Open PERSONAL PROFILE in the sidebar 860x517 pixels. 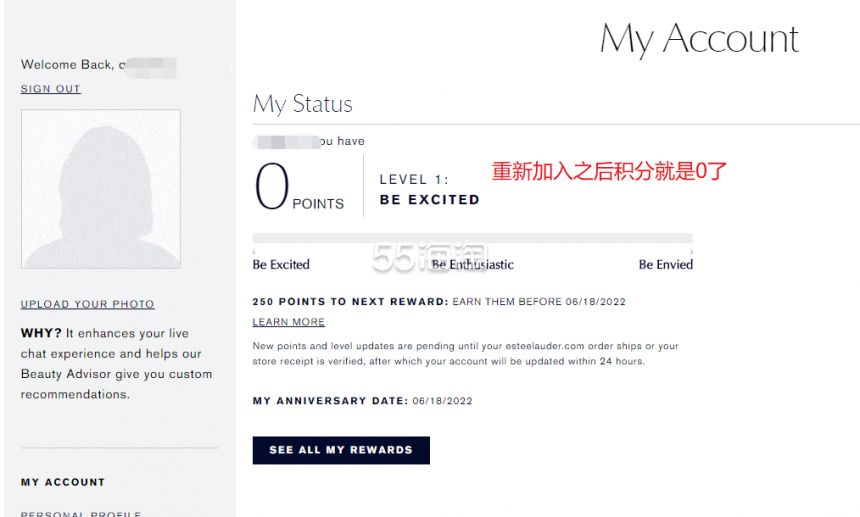pyautogui.click(x=81, y=514)
